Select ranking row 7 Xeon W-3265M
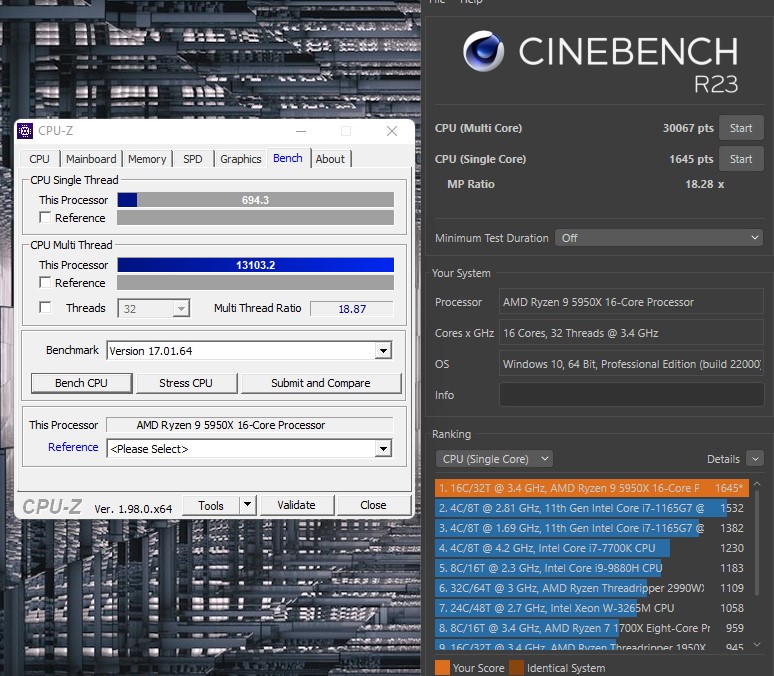This screenshot has width=774, height=676. tap(592, 608)
